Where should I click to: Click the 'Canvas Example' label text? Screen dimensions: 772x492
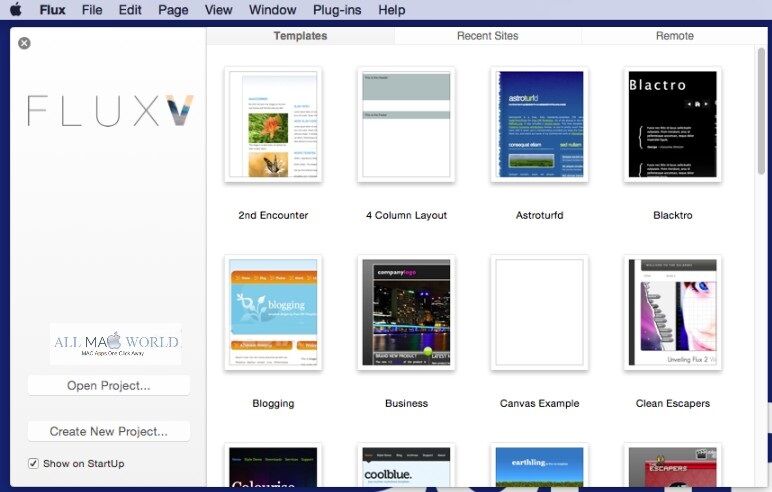[540, 403]
